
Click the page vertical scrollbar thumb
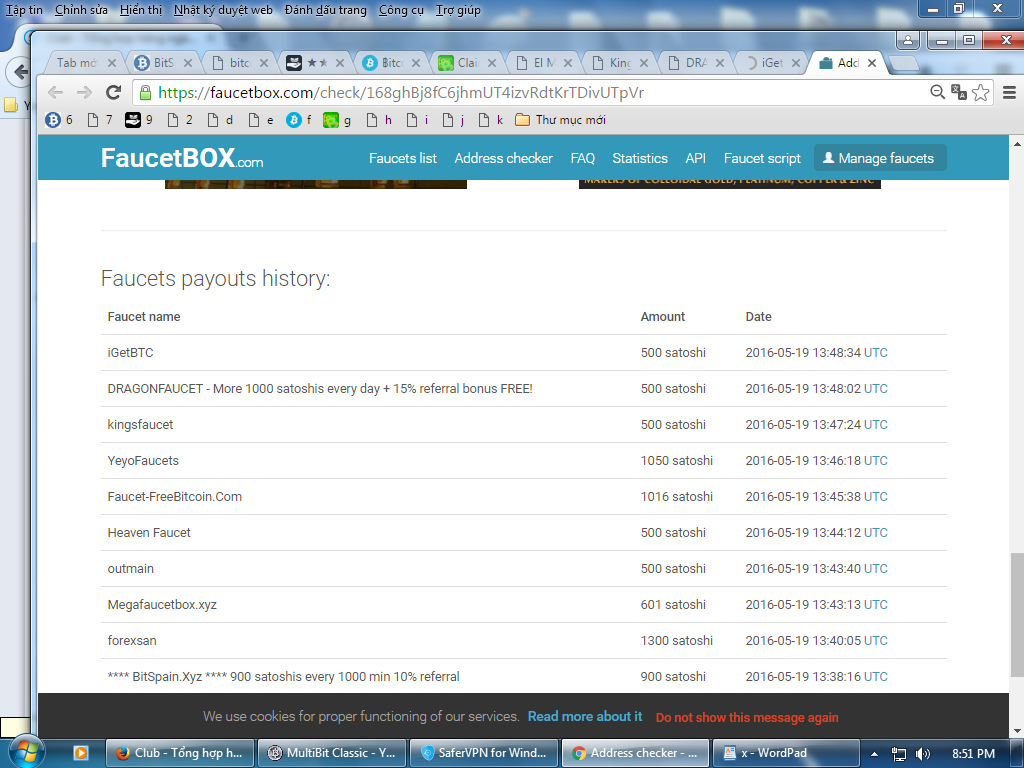coord(1016,615)
